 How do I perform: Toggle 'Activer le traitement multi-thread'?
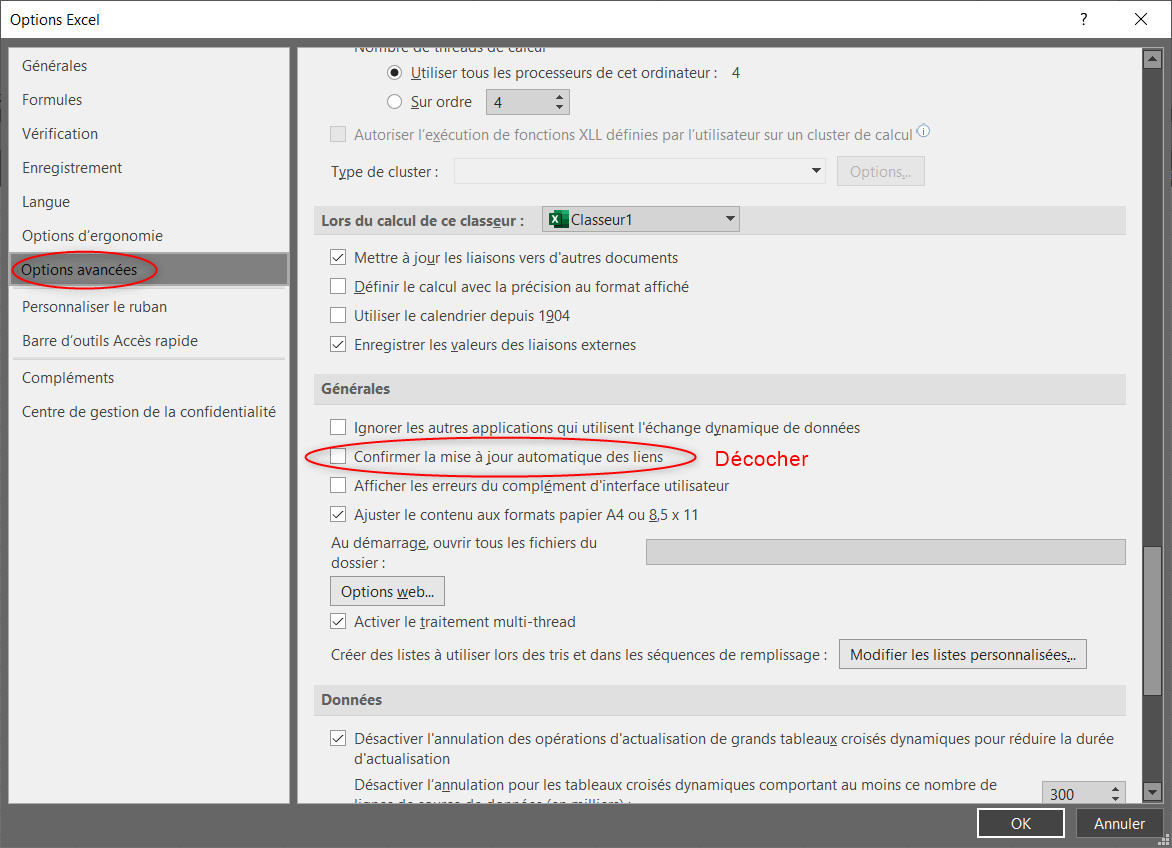pyautogui.click(x=338, y=622)
